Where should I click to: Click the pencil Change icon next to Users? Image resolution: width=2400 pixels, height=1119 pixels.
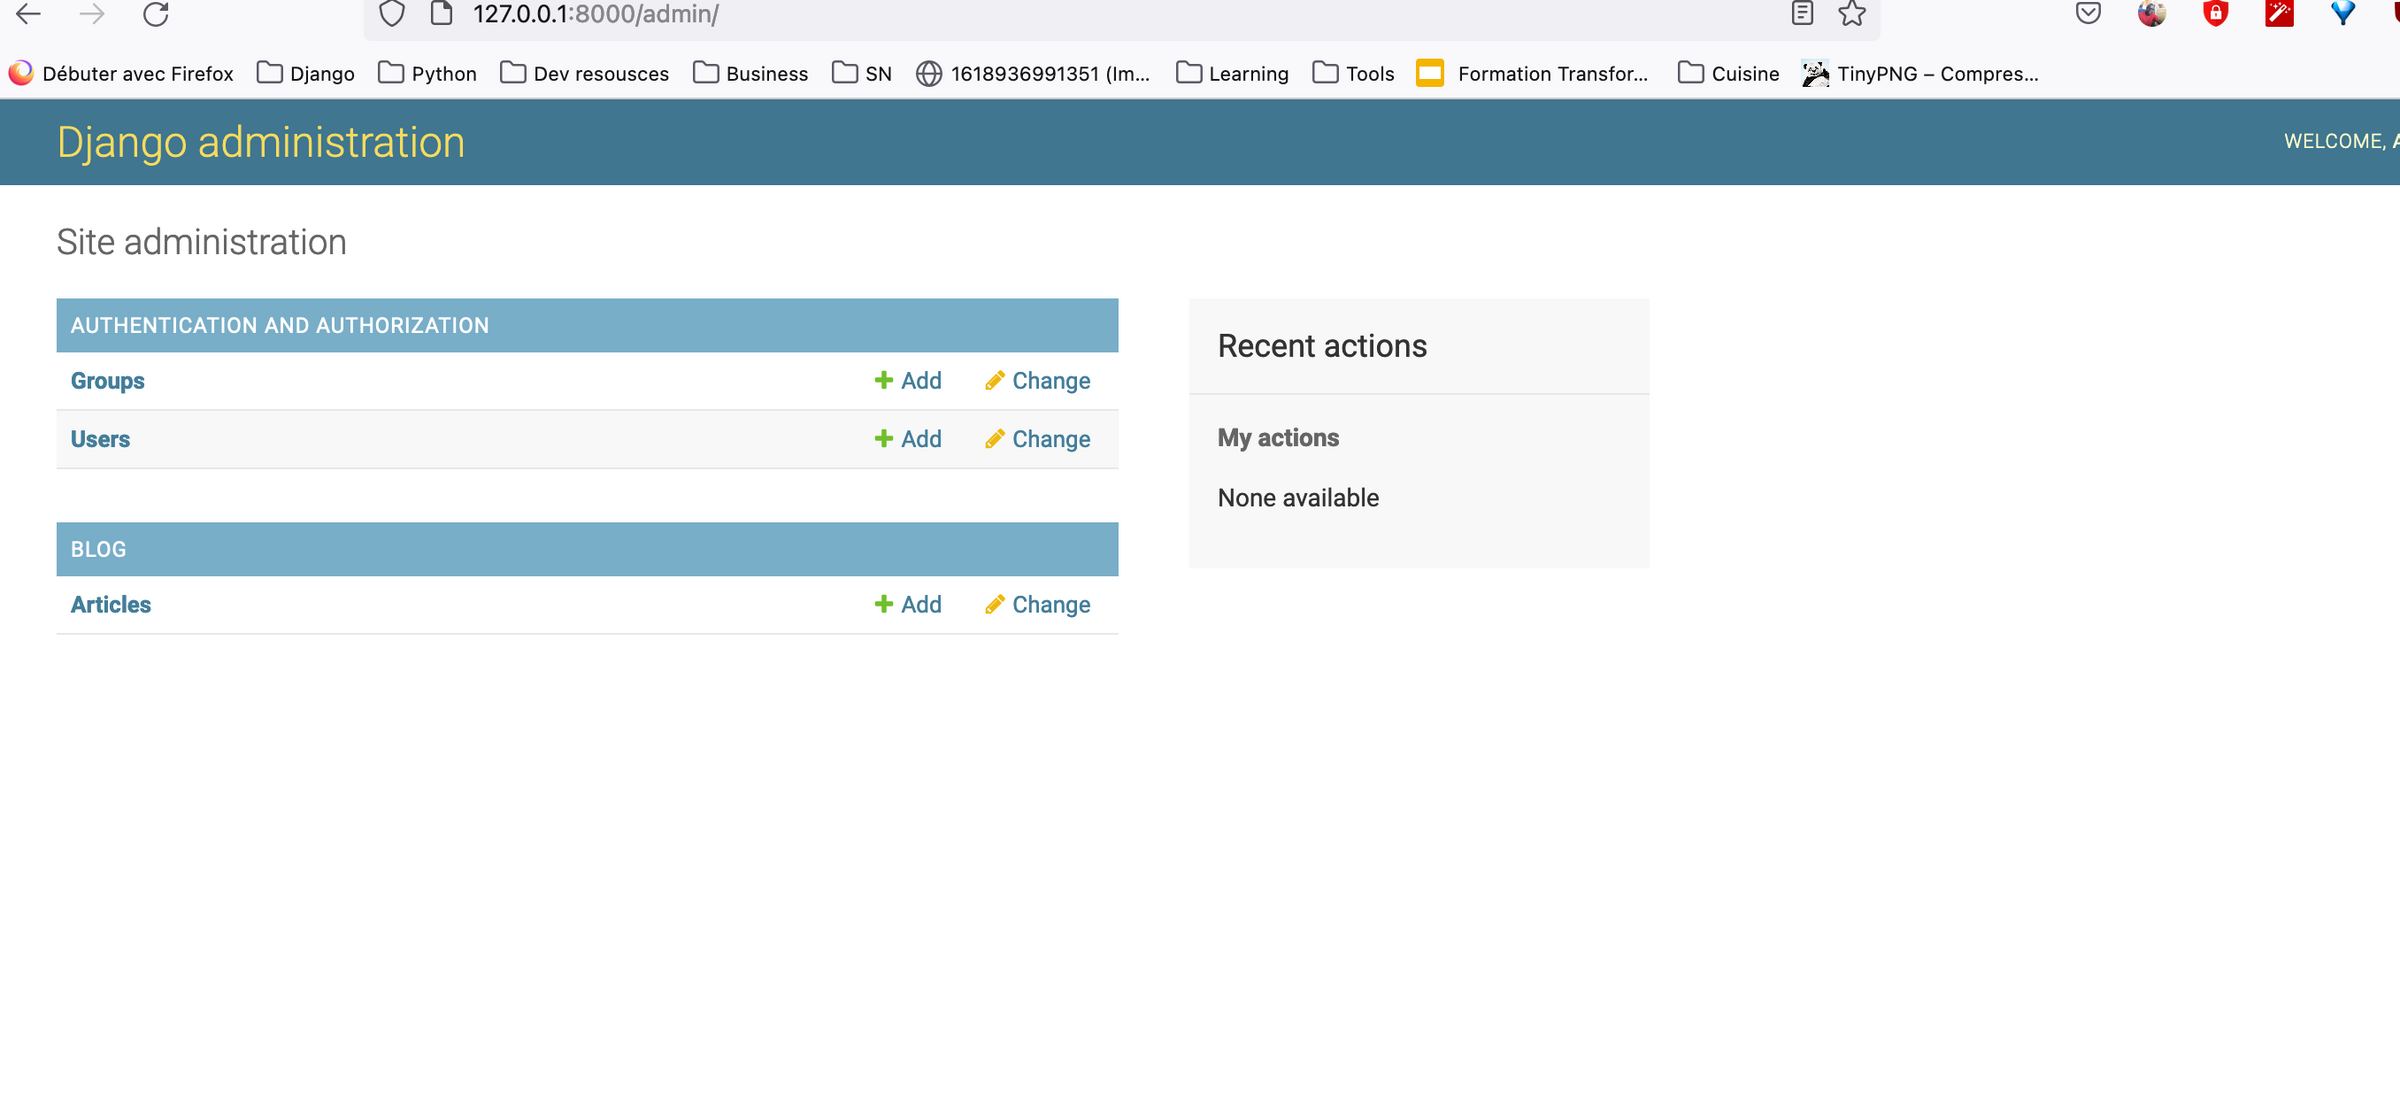[x=995, y=439]
